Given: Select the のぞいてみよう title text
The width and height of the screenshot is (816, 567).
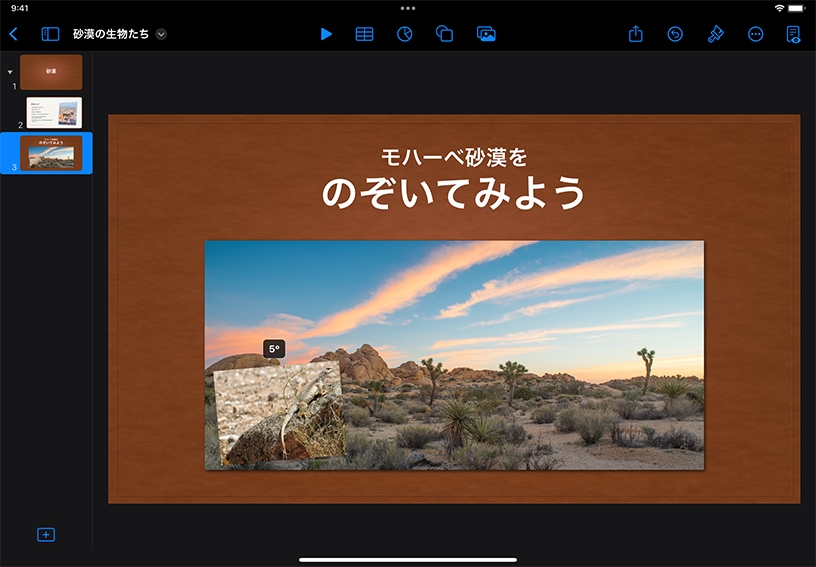Looking at the screenshot, I should (x=453, y=193).
